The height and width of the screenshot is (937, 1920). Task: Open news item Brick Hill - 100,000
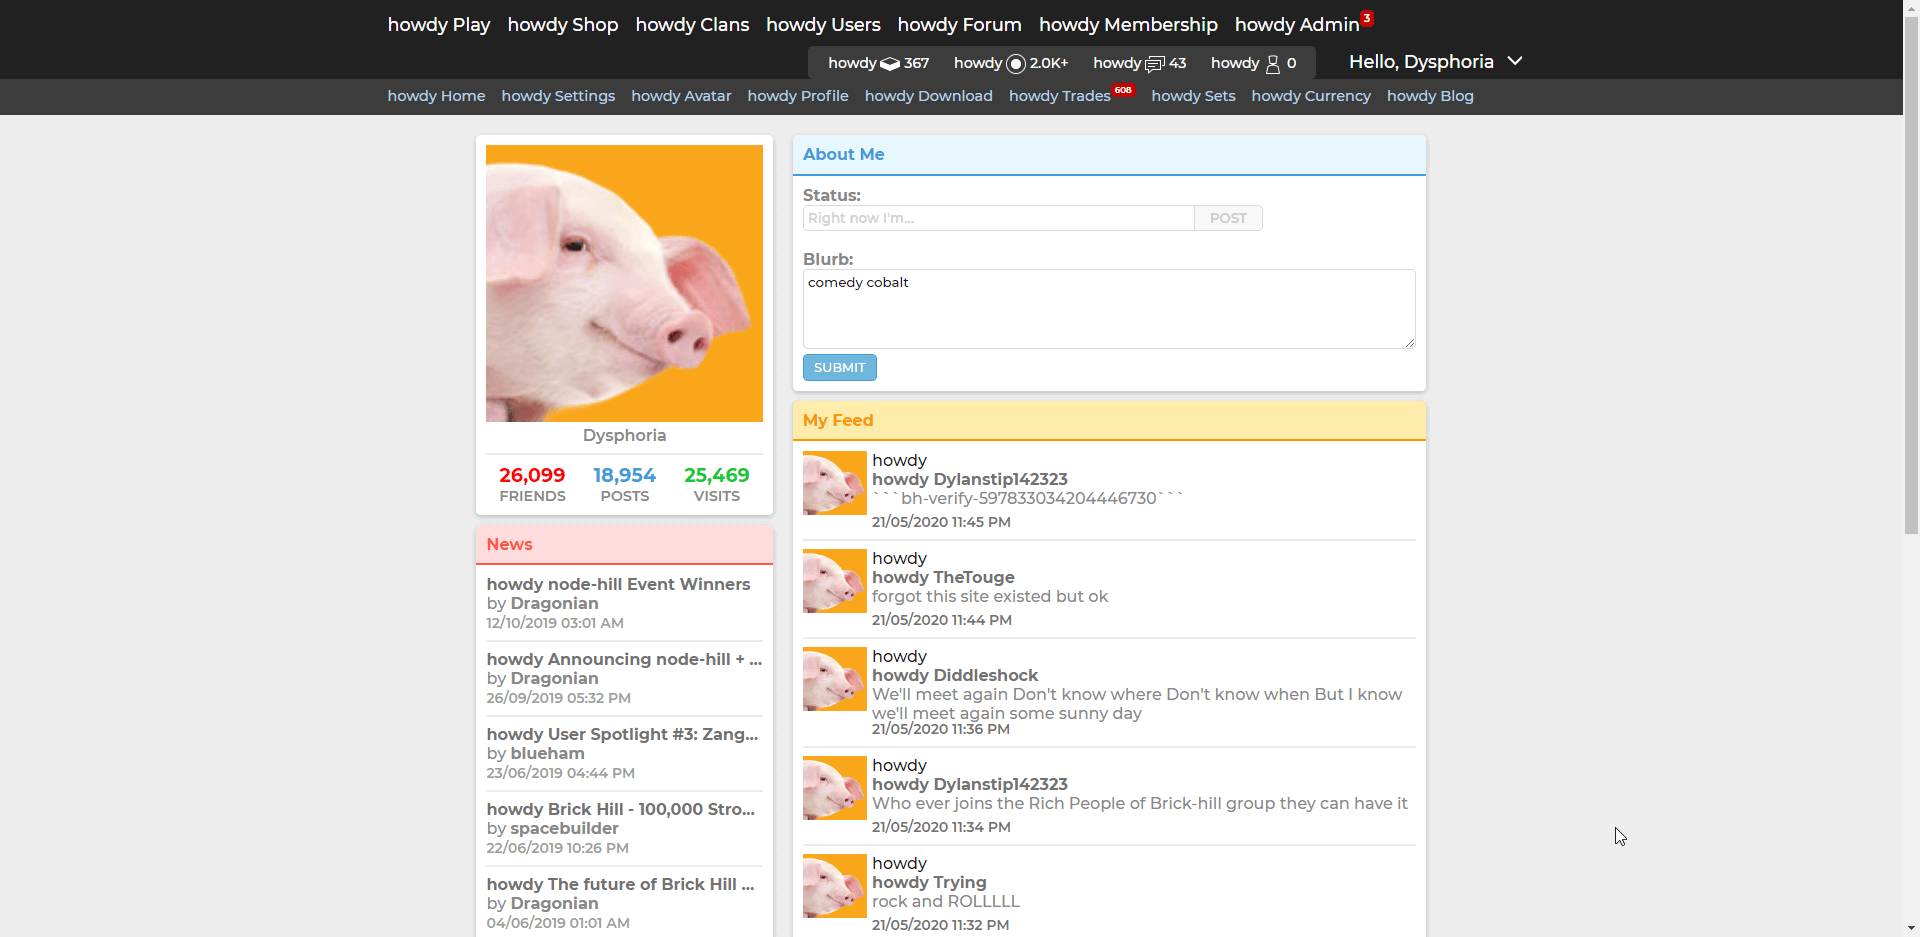pos(621,809)
